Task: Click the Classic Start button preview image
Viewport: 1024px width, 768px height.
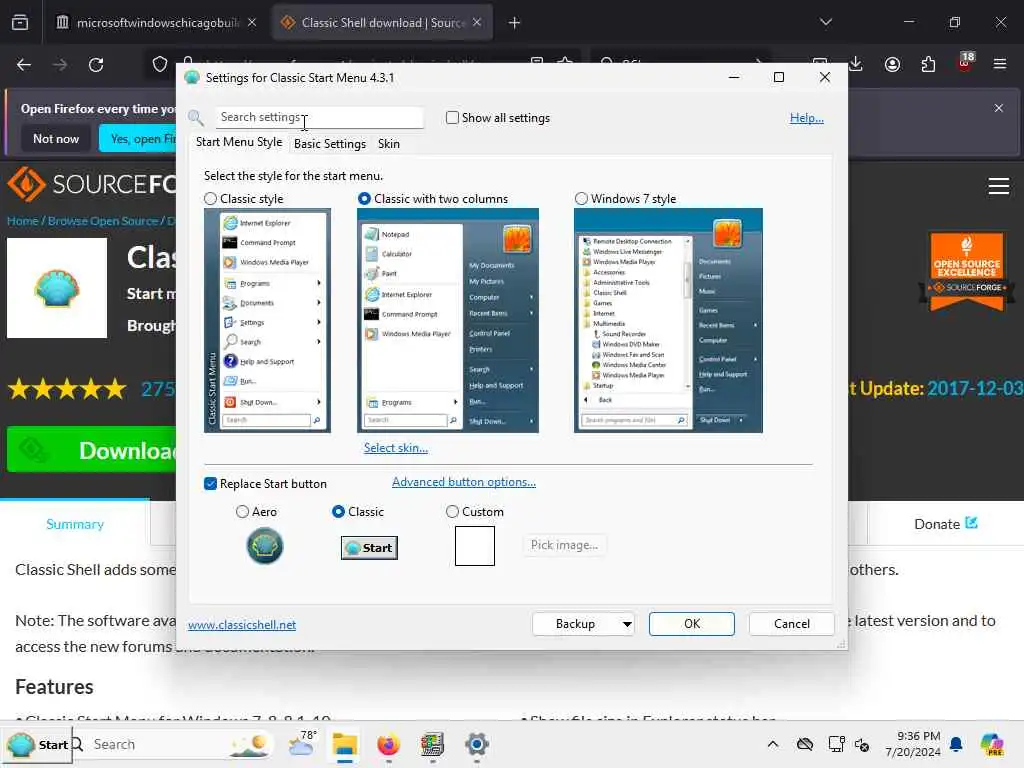Action: (369, 548)
